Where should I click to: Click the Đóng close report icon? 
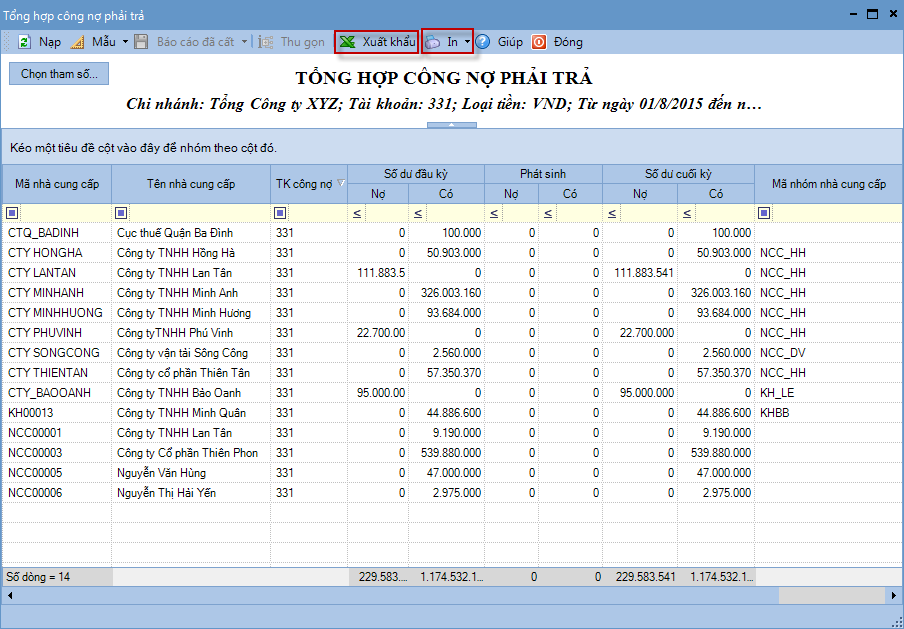pyautogui.click(x=539, y=42)
